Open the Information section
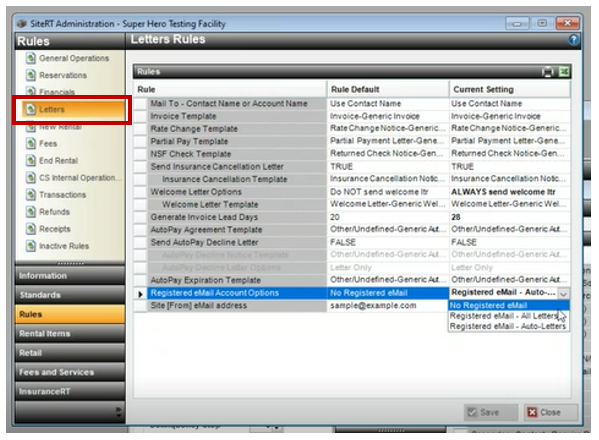This screenshot has height=440, width=599. click(70, 276)
